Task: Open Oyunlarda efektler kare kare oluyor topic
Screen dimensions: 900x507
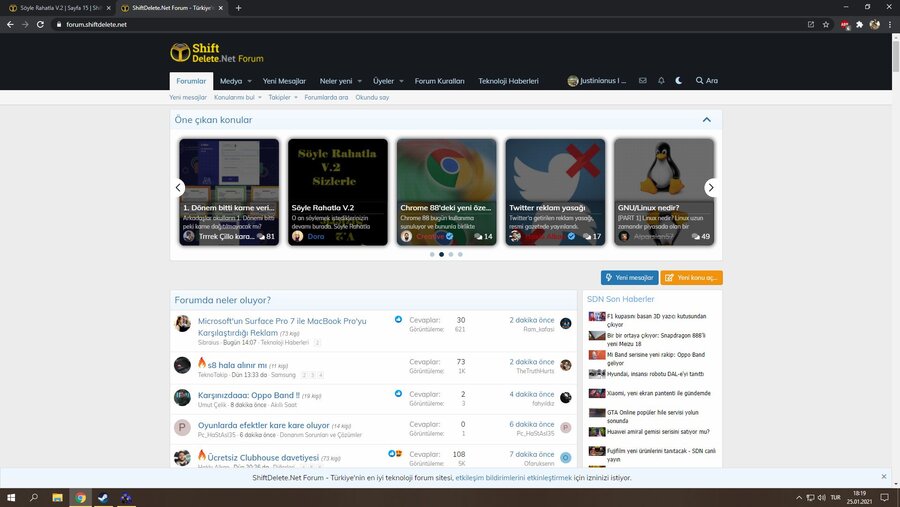Action: tap(263, 425)
